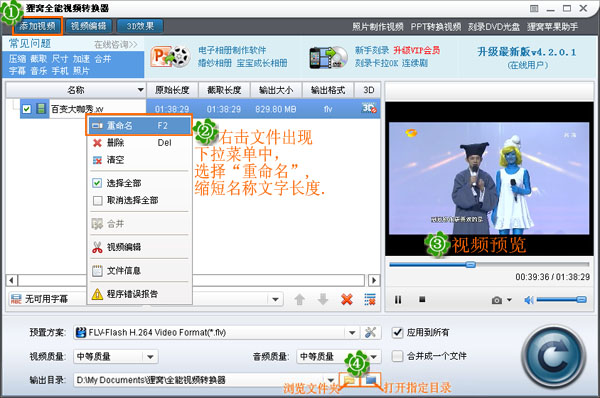Browse for output folder icon
Image resolution: width=600 pixels, height=398 pixels.
coord(349,380)
